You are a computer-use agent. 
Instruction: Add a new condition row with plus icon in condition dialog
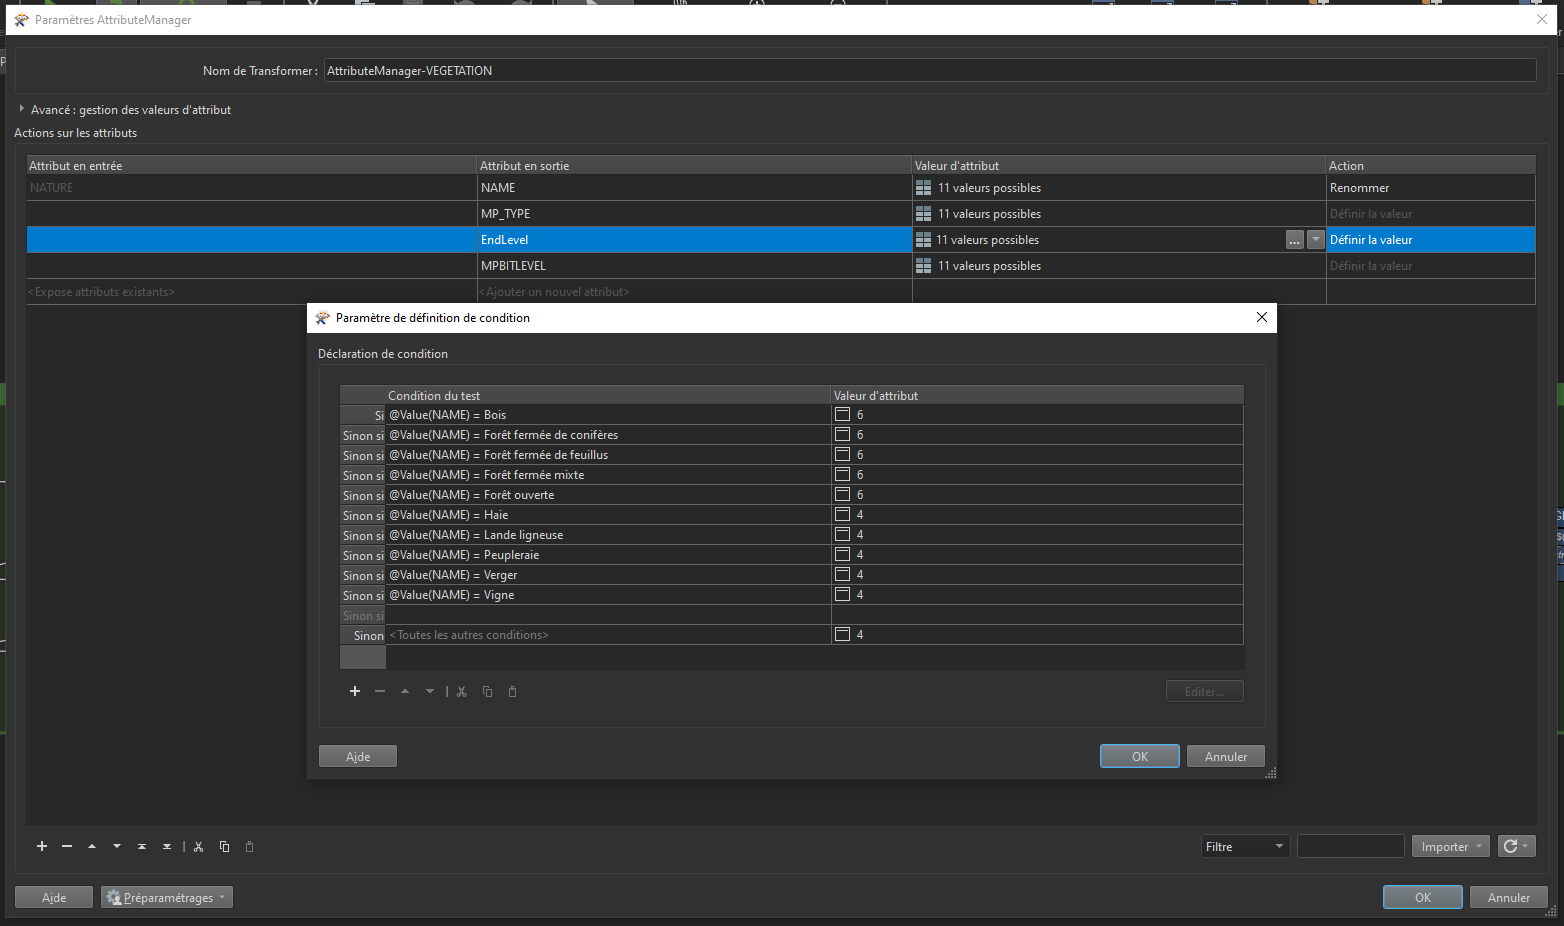pyautogui.click(x=355, y=691)
